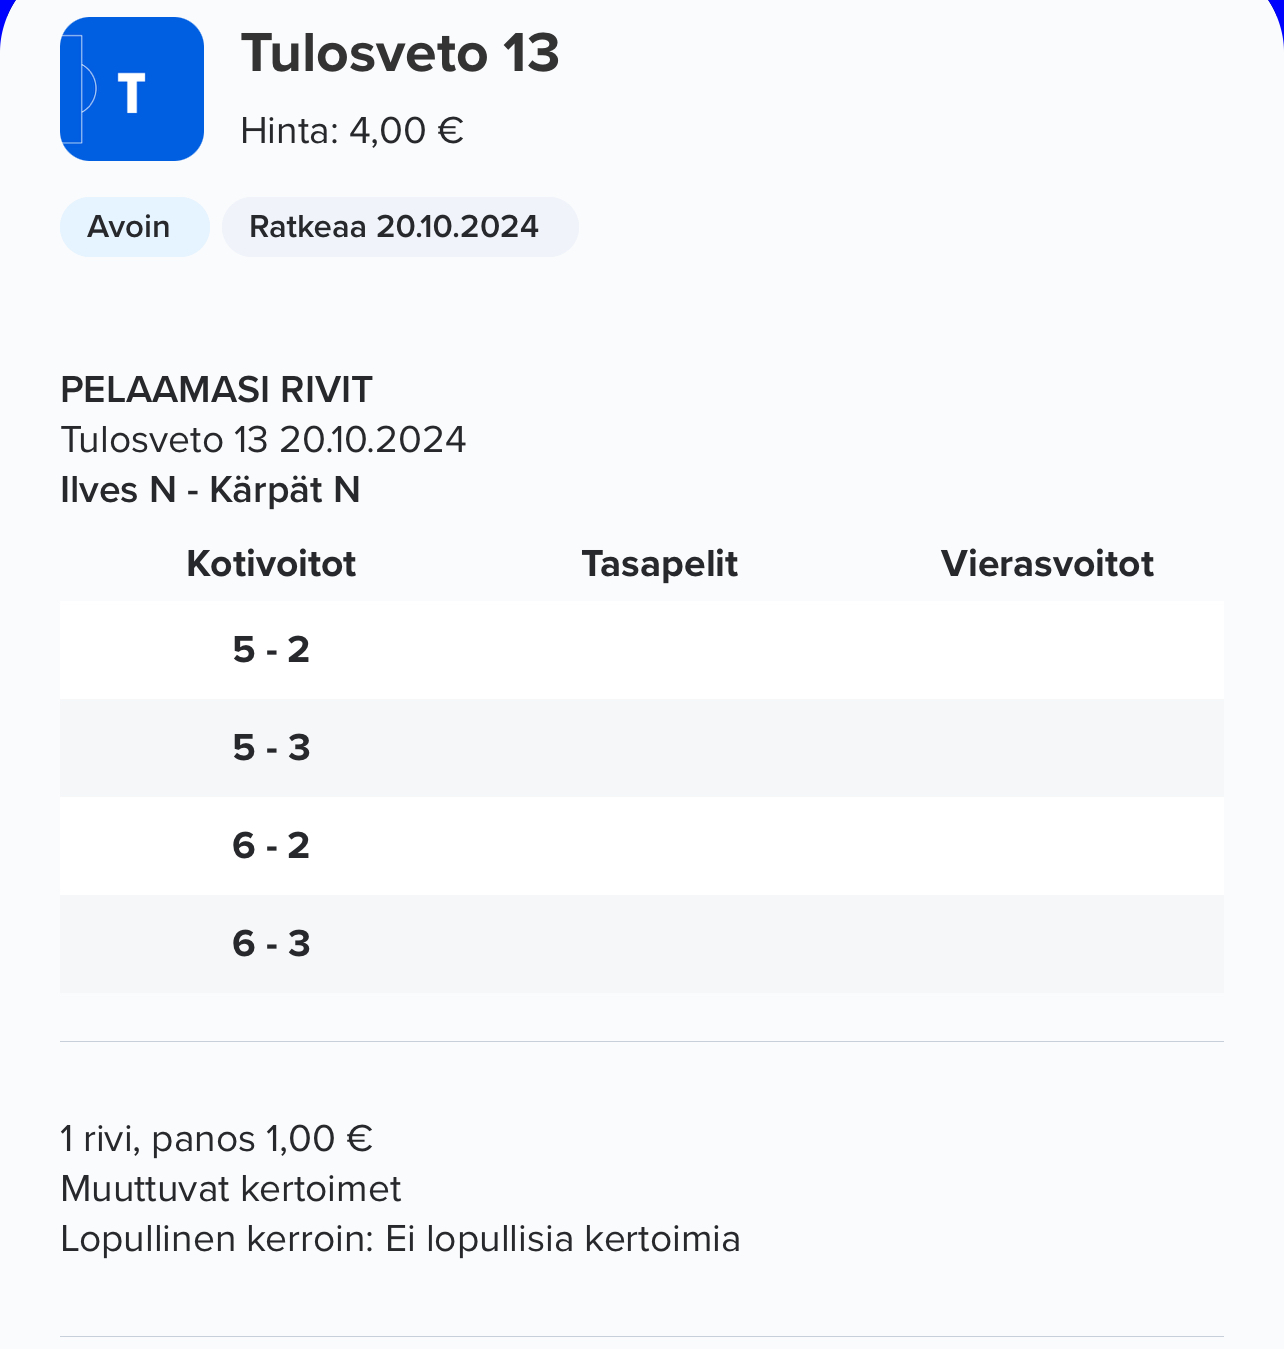Tap the Hinta: 4,00 € price text
The image size is (1284, 1349).
tap(352, 131)
